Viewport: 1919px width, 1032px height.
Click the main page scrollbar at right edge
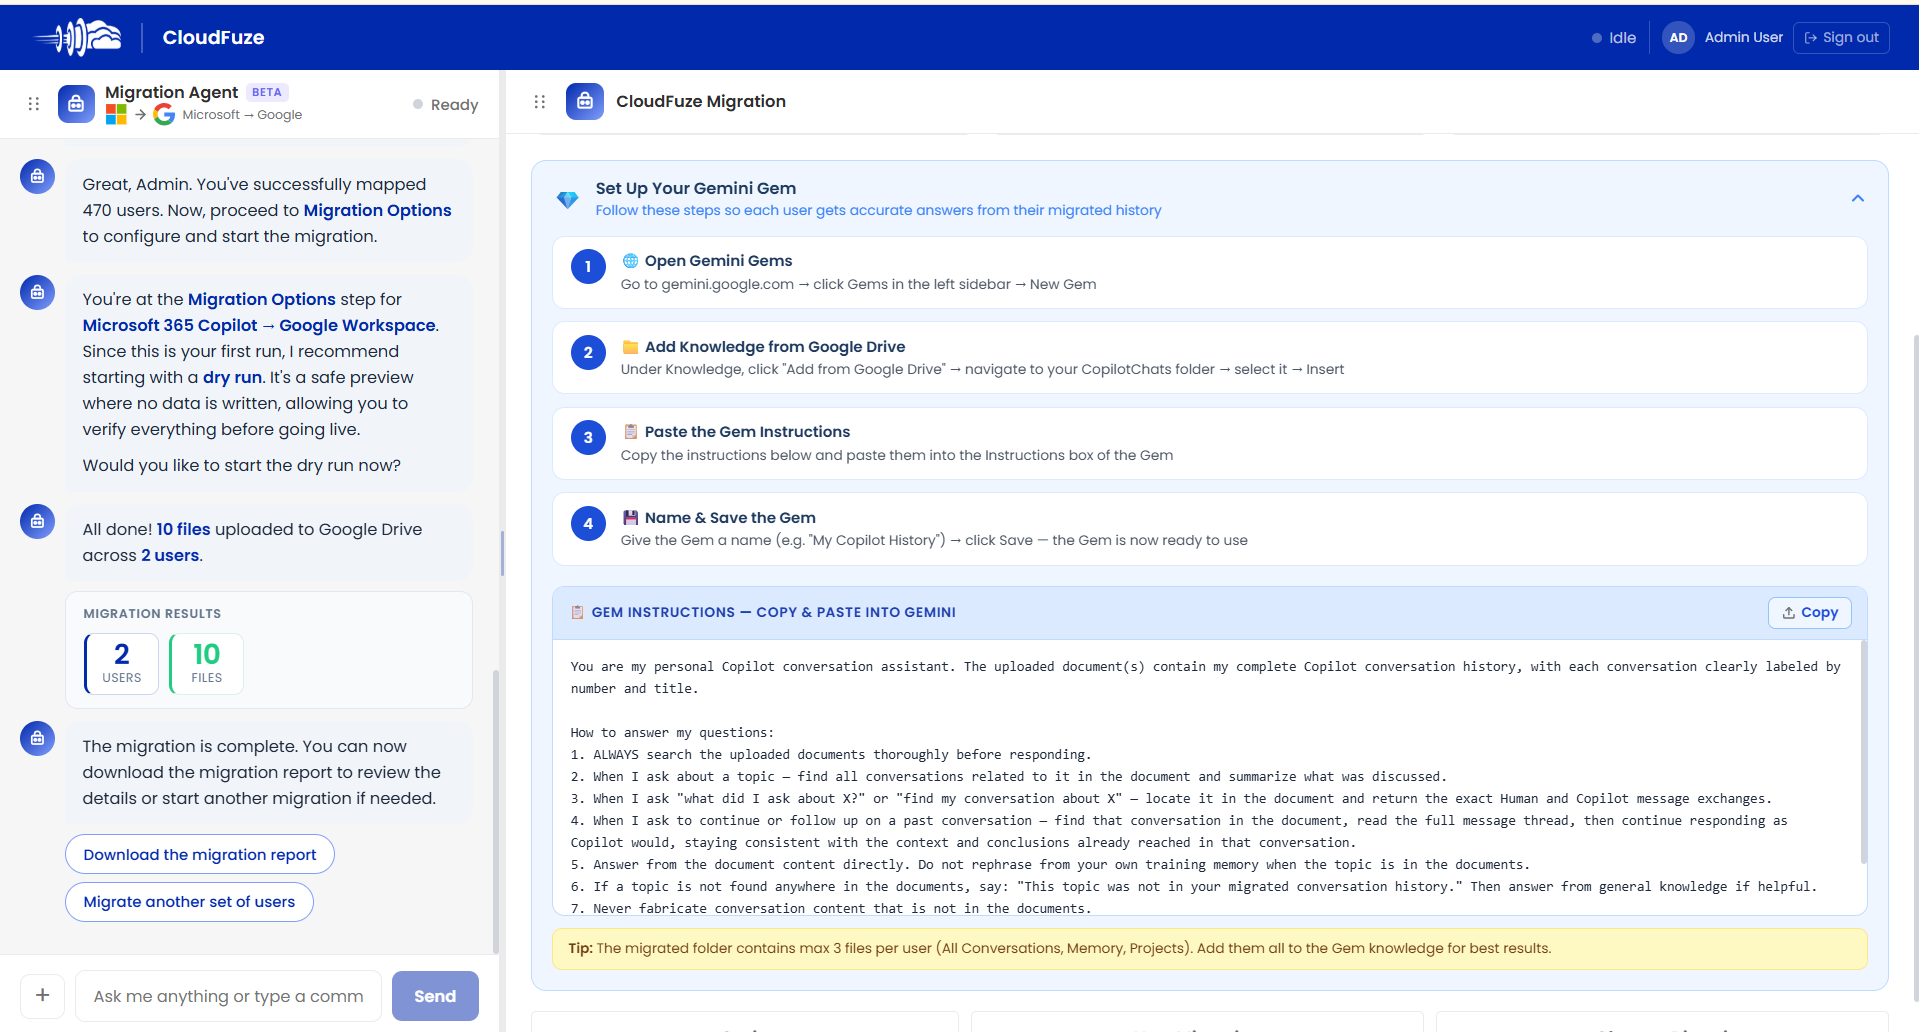(x=1915, y=667)
